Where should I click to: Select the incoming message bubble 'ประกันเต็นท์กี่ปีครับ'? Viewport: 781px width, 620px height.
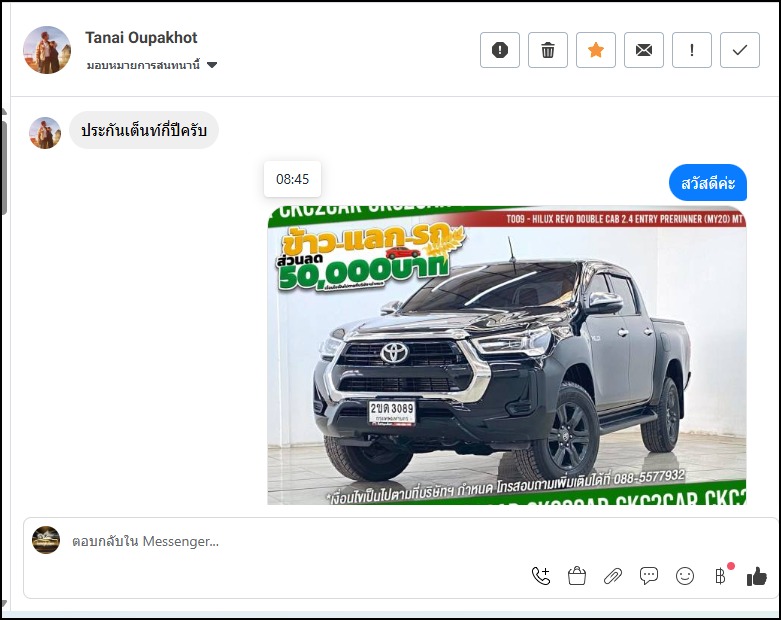point(144,130)
